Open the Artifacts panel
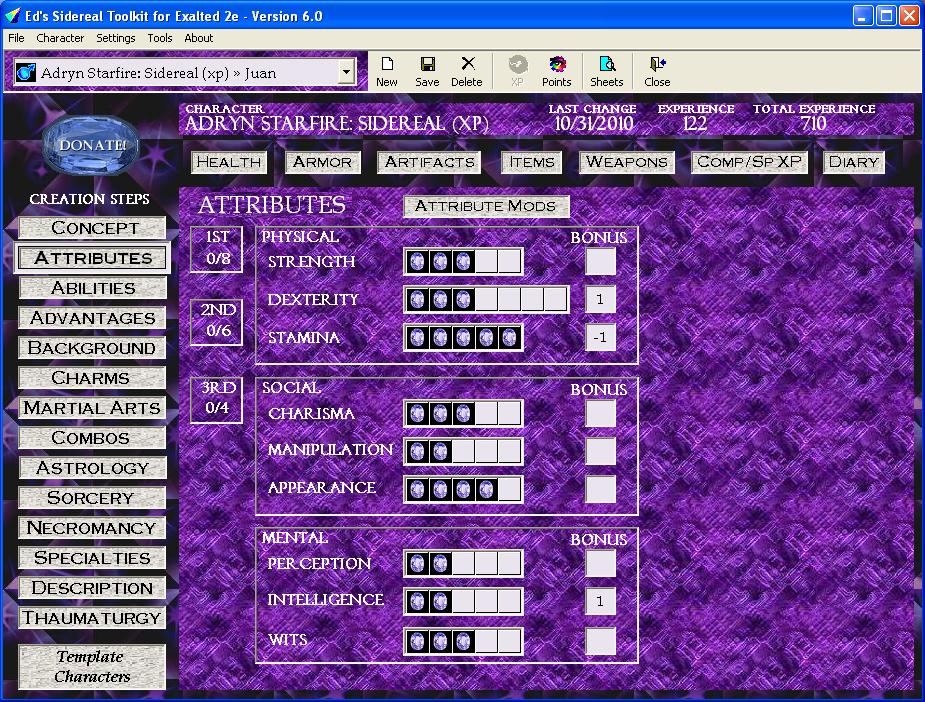The image size is (925, 702). coord(429,162)
